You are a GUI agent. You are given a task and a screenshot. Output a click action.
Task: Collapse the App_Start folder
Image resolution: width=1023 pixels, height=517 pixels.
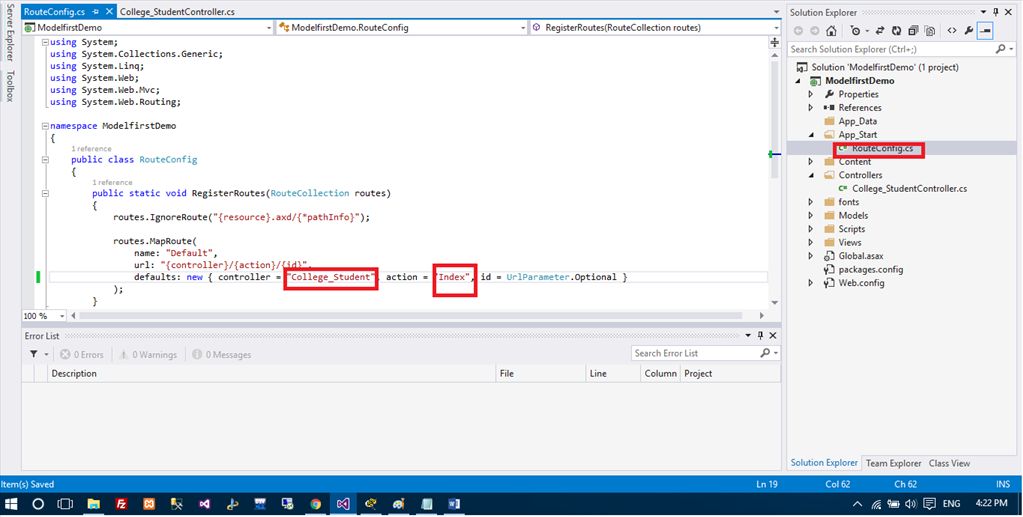(x=811, y=134)
